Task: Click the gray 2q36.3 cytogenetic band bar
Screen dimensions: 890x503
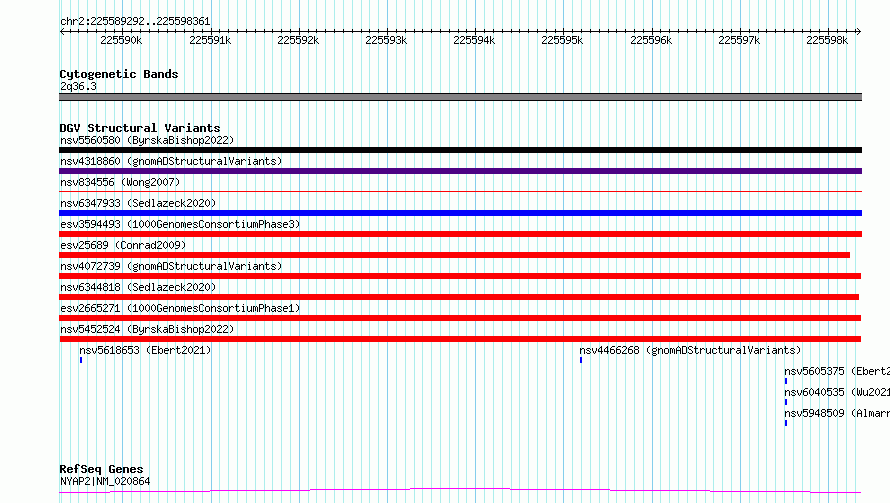Action: pos(460,97)
